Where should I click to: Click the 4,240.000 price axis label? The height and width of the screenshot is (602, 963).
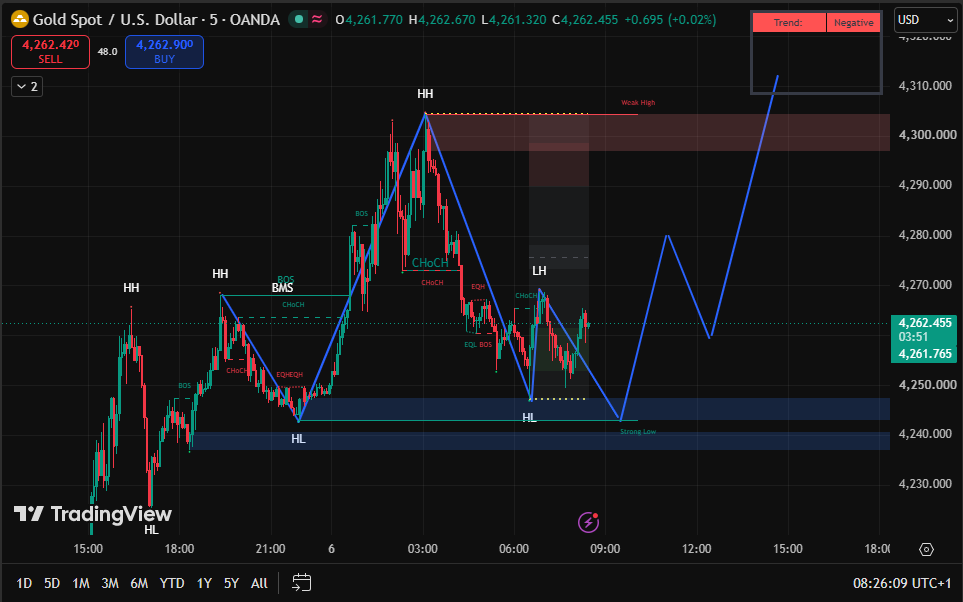pyautogui.click(x=928, y=434)
